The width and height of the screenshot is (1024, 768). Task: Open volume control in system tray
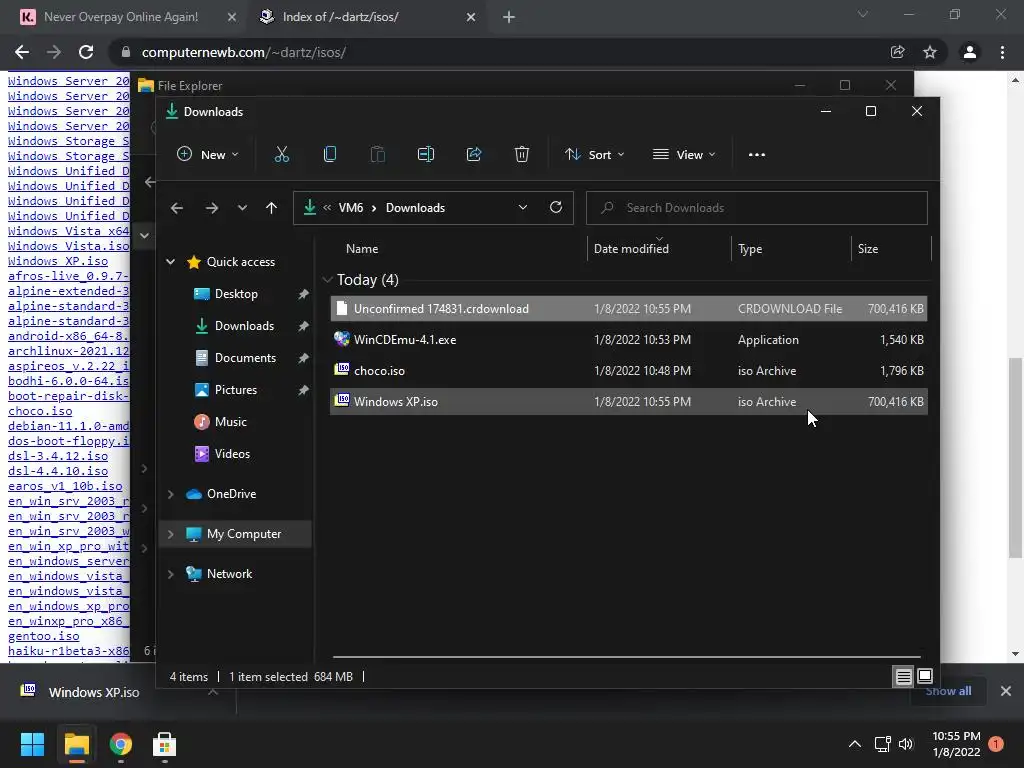click(906, 744)
